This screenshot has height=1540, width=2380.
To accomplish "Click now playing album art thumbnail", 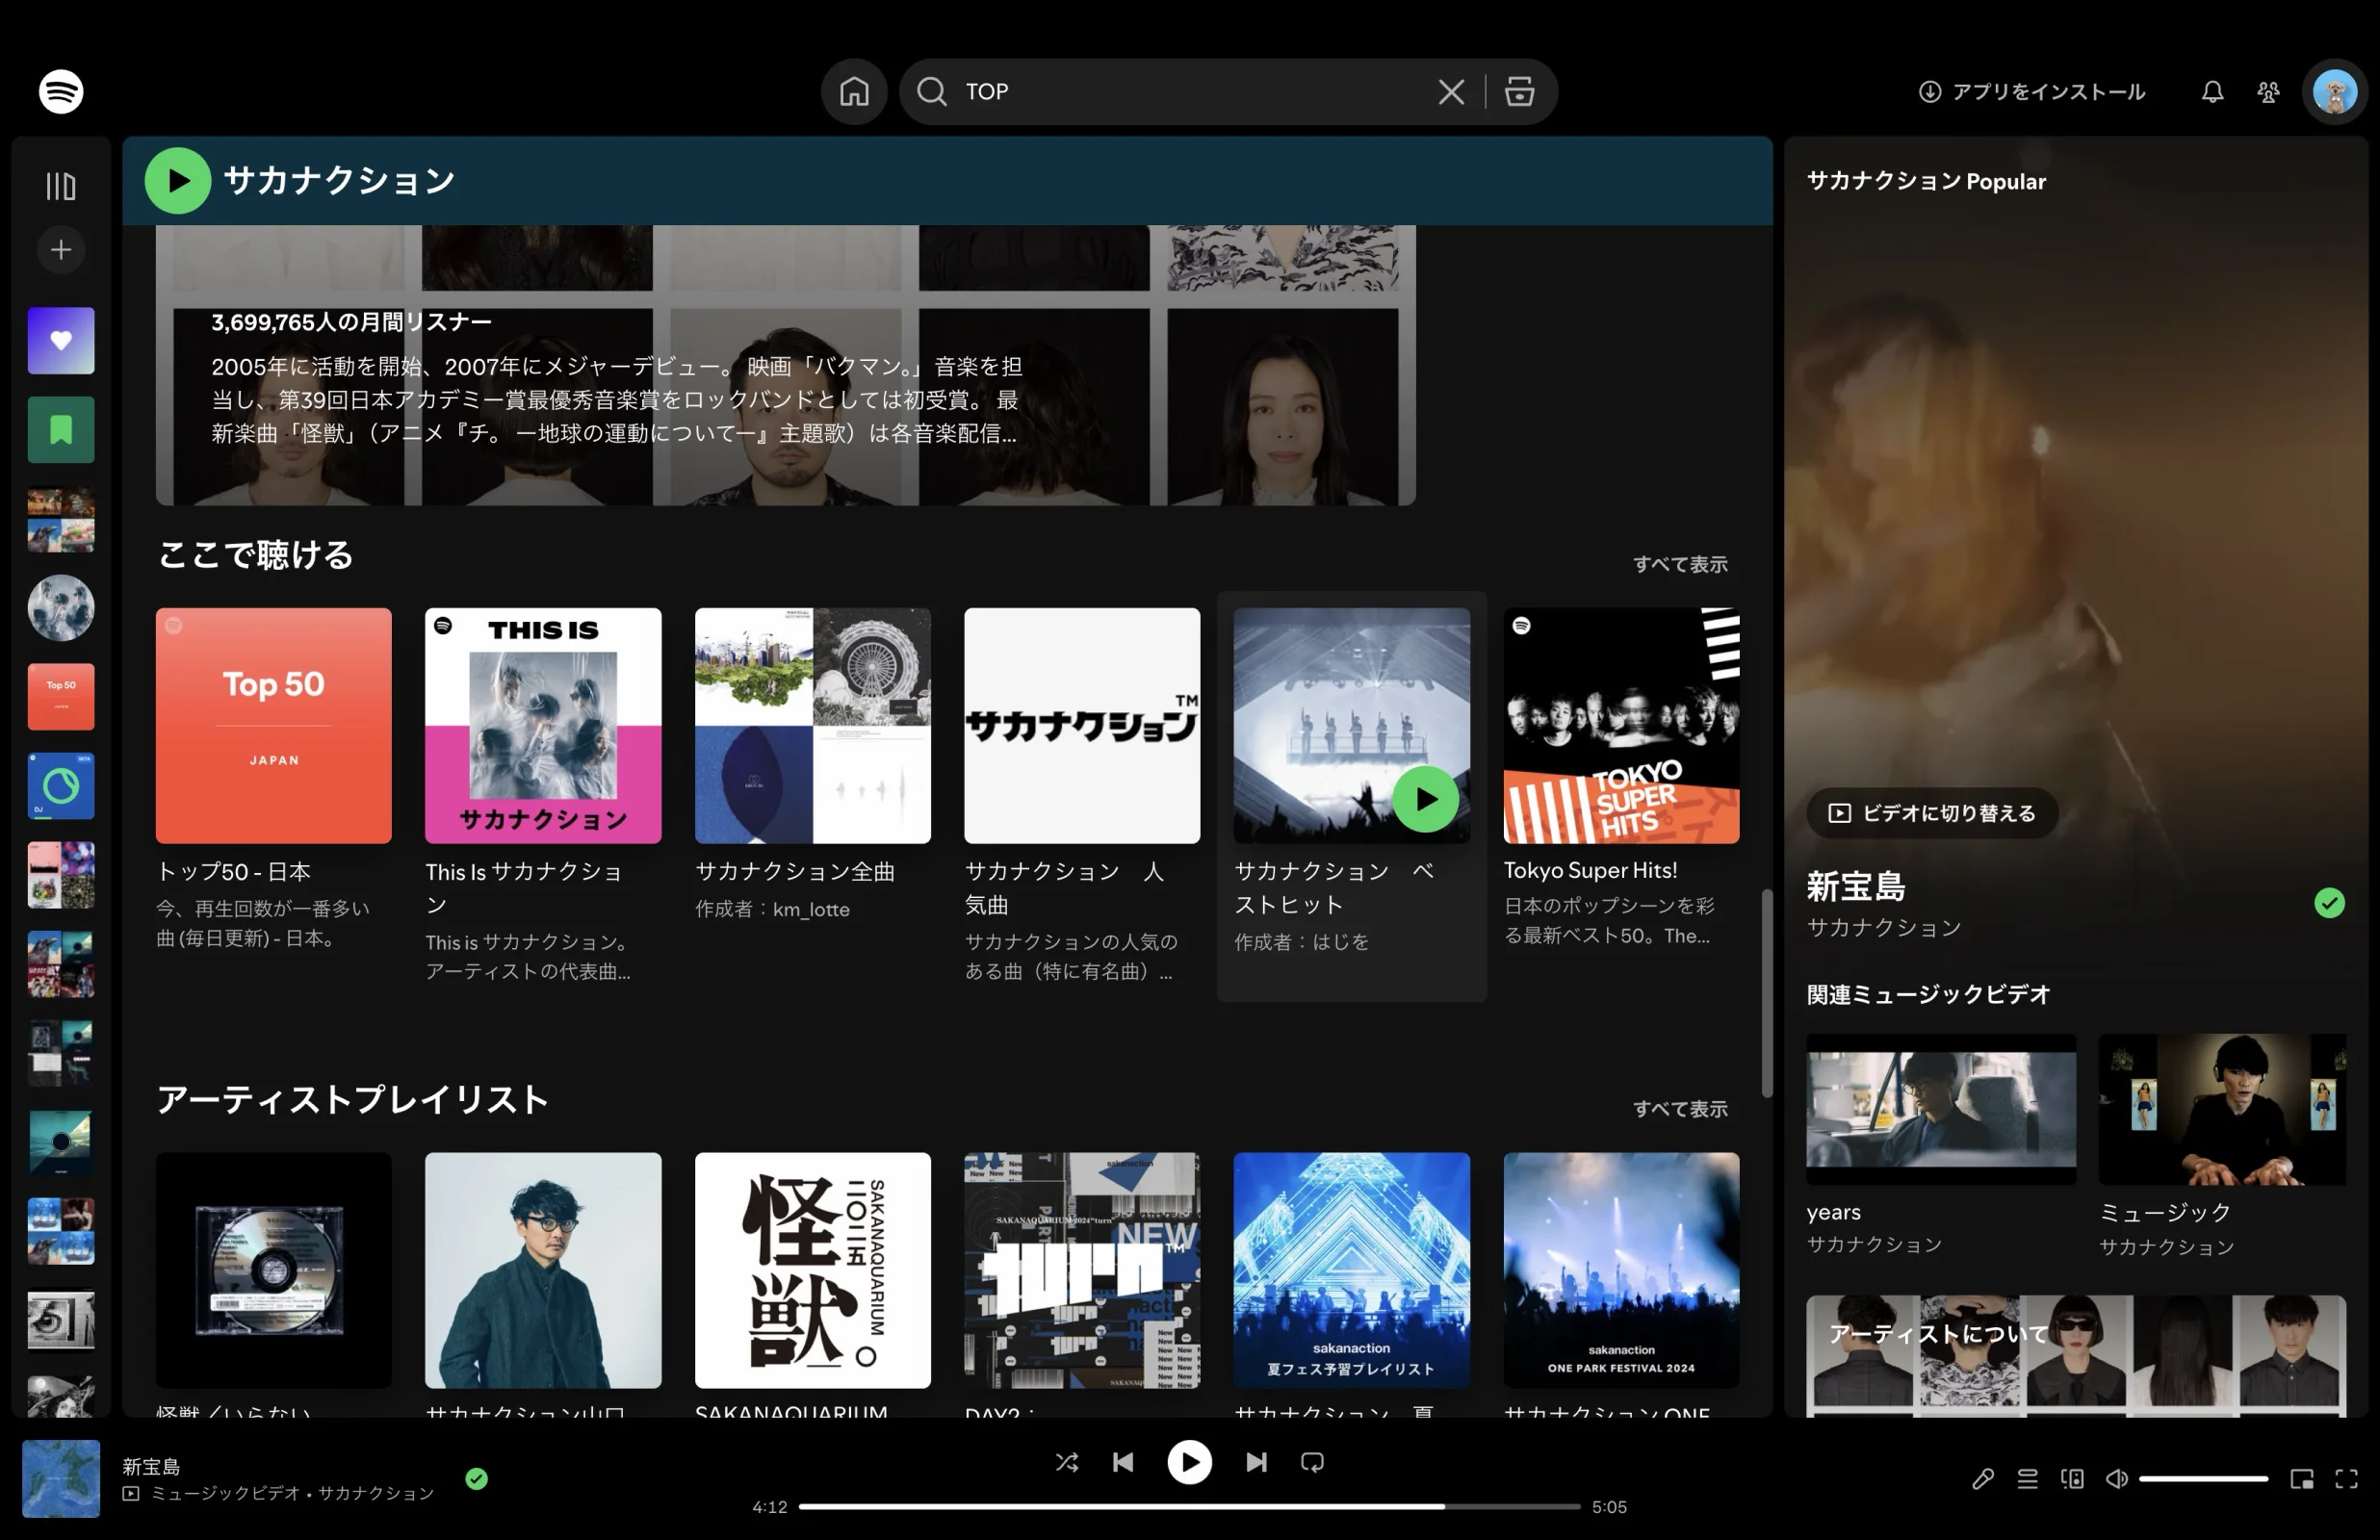I will 61,1479.
